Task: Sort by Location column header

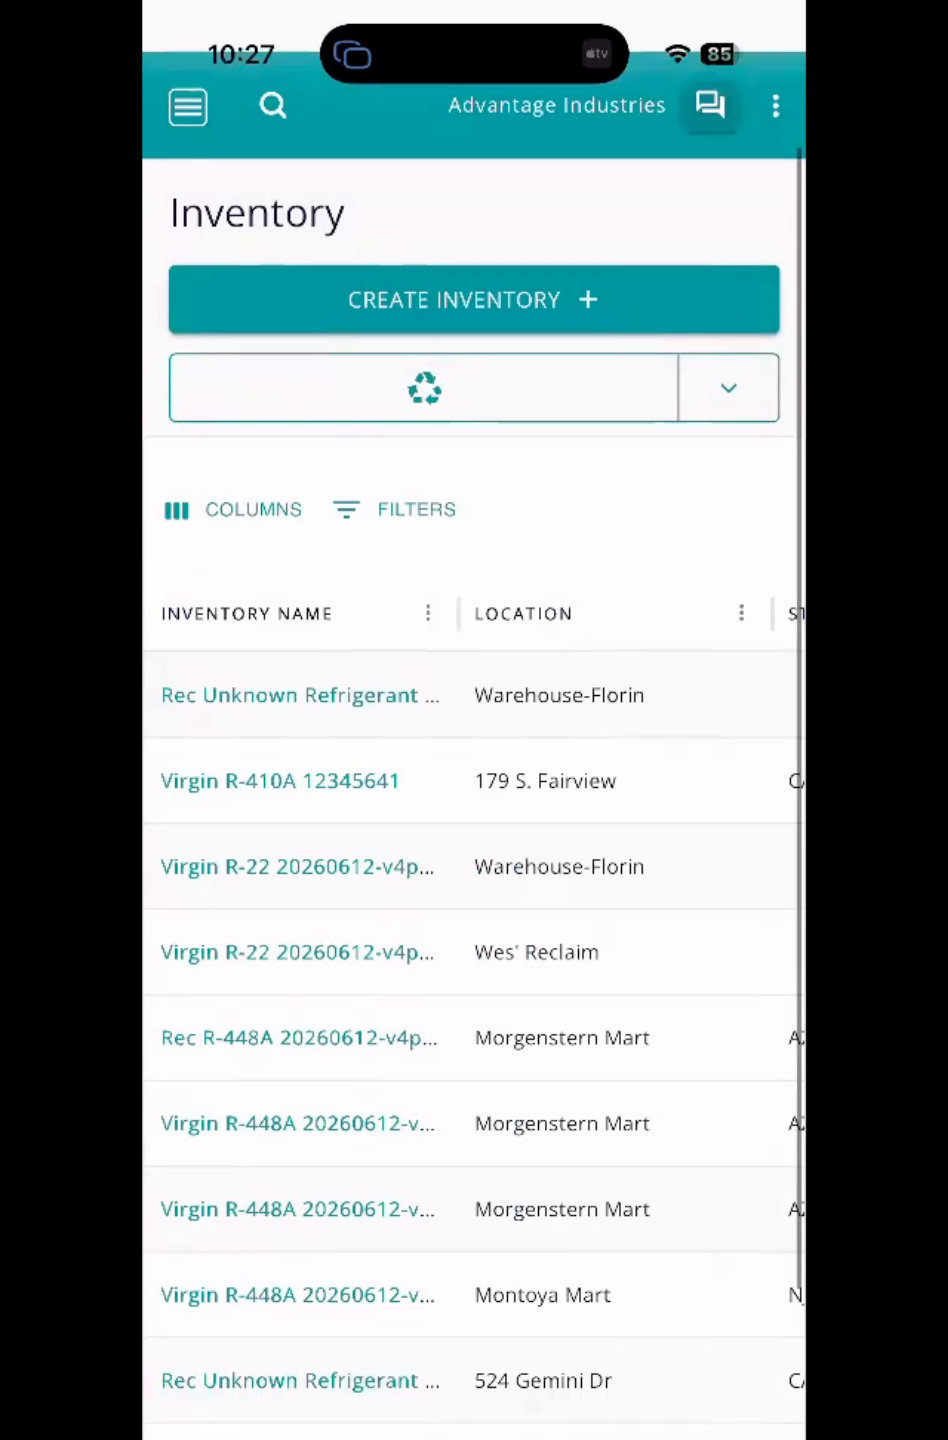Action: pos(523,614)
